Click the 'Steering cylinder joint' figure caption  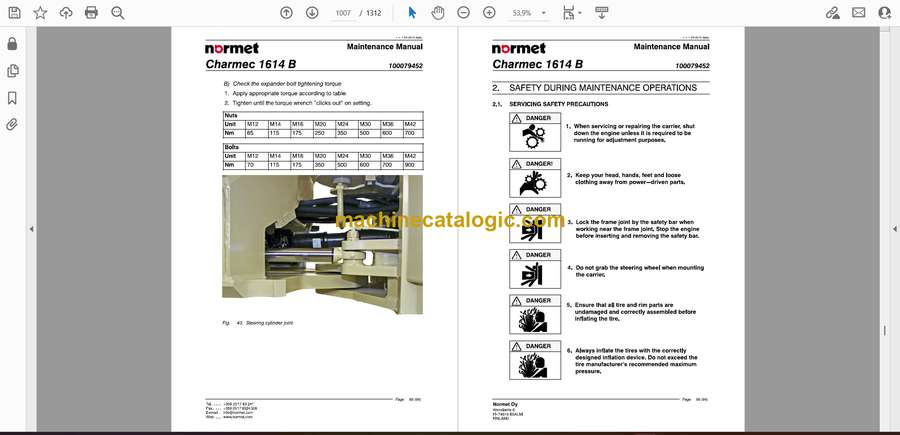click(269, 323)
